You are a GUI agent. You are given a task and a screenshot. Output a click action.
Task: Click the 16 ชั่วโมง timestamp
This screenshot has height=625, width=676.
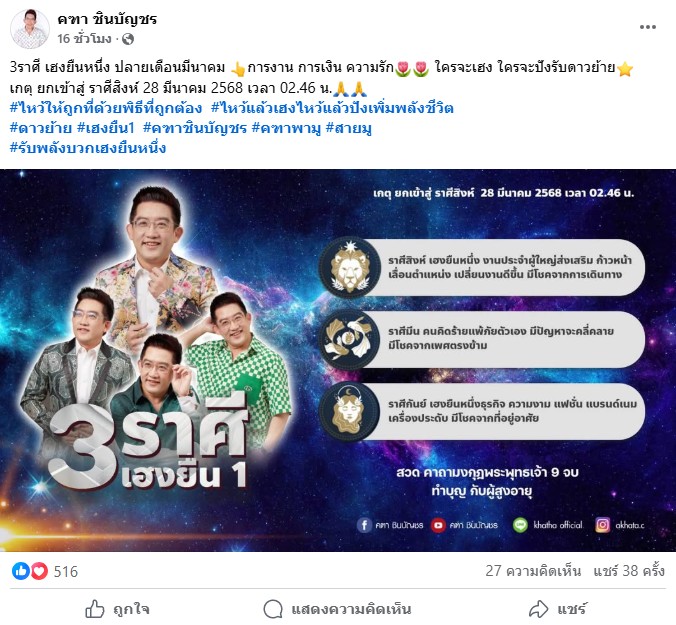click(84, 39)
